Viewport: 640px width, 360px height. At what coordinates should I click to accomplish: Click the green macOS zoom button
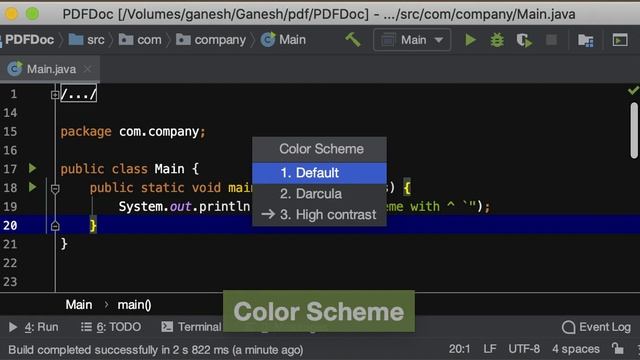pyautogui.click(x=33, y=13)
